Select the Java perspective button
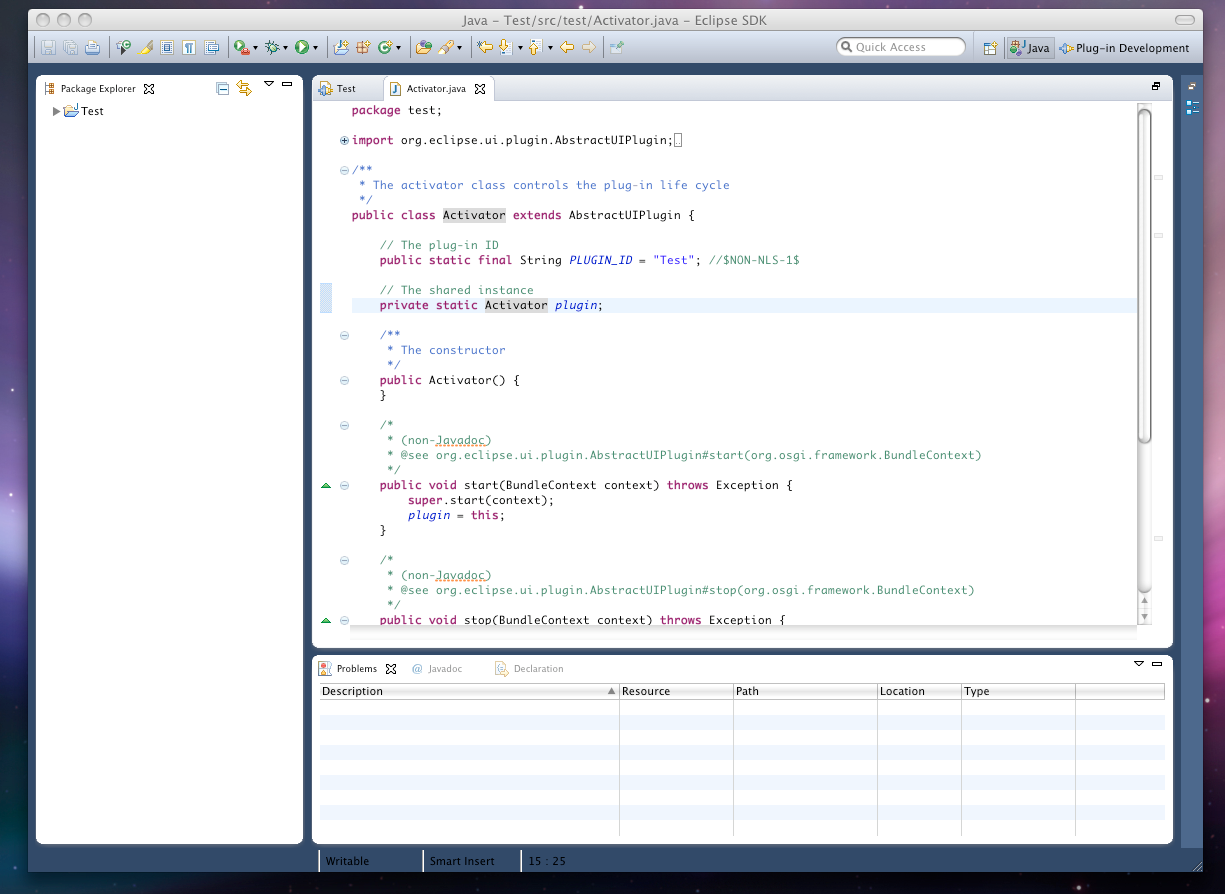The image size is (1225, 894). [x=1030, y=48]
